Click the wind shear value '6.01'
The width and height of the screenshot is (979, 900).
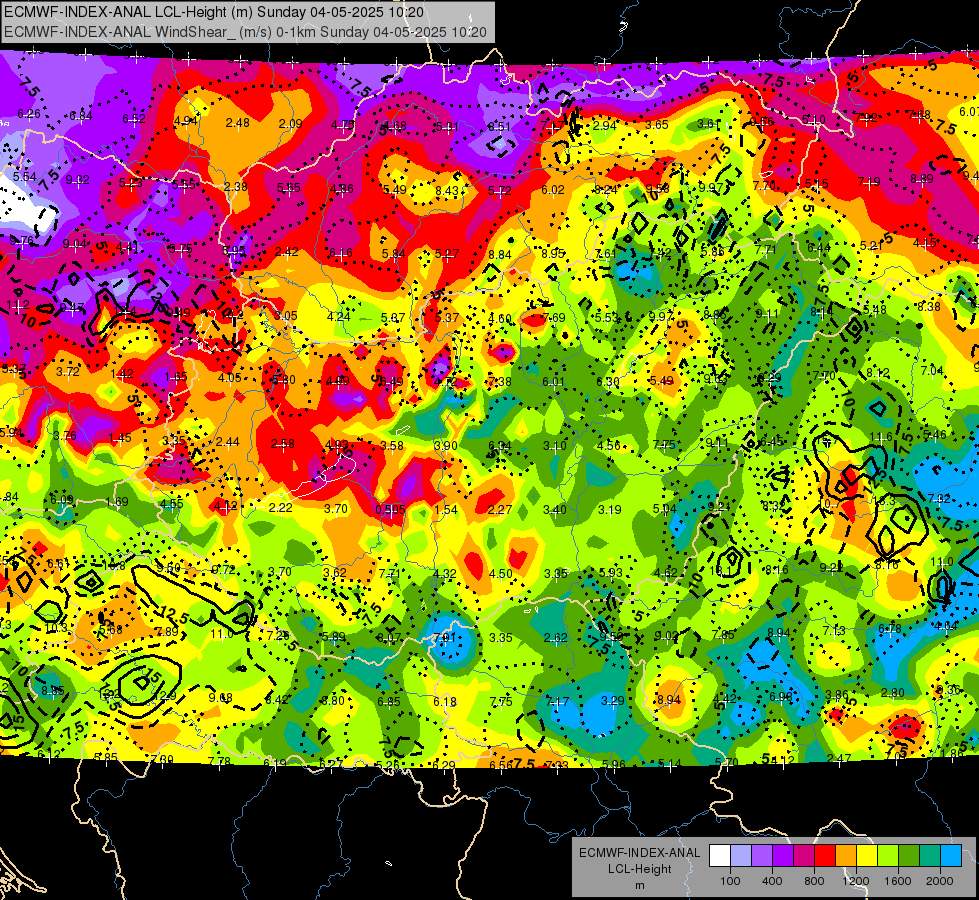pyautogui.click(x=553, y=382)
